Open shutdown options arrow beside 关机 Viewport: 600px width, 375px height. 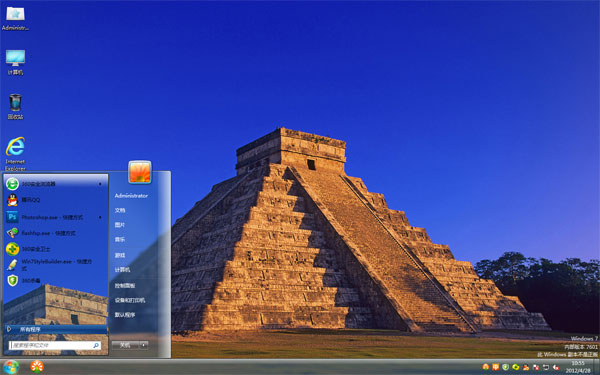pos(143,345)
